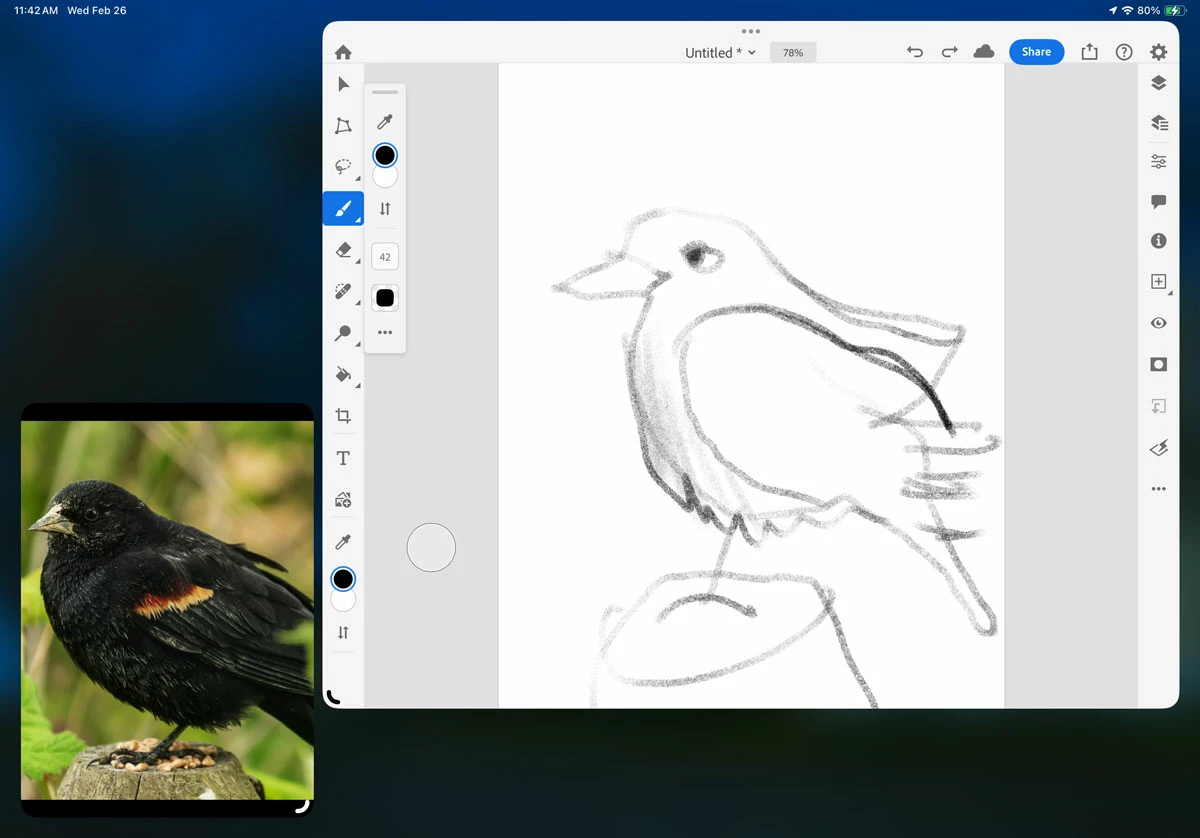Select the Dodge/Smudge adjustment brush tool
Image resolution: width=1200 pixels, height=838 pixels.
343,333
